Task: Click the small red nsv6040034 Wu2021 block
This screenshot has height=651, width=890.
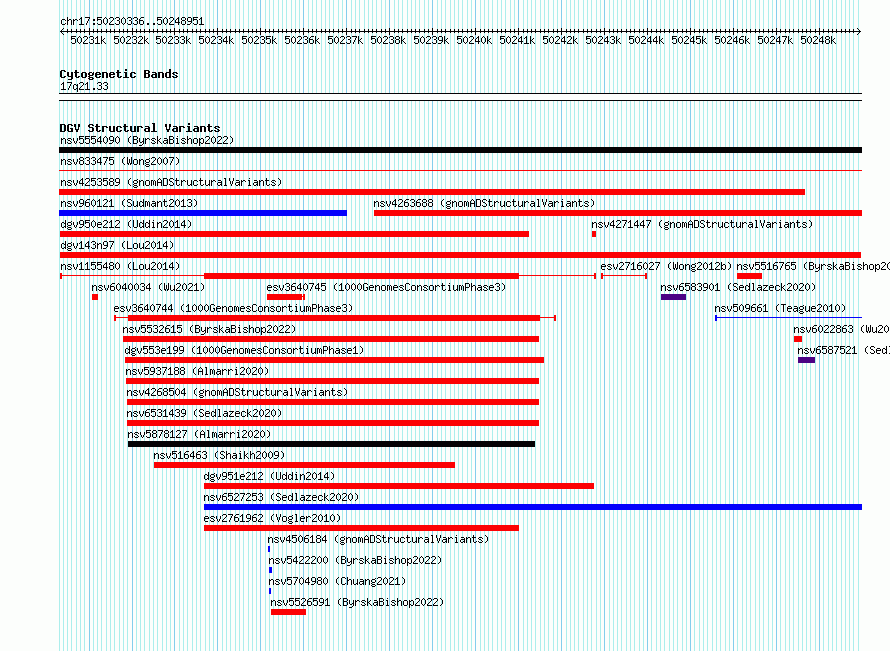Action: tap(95, 297)
